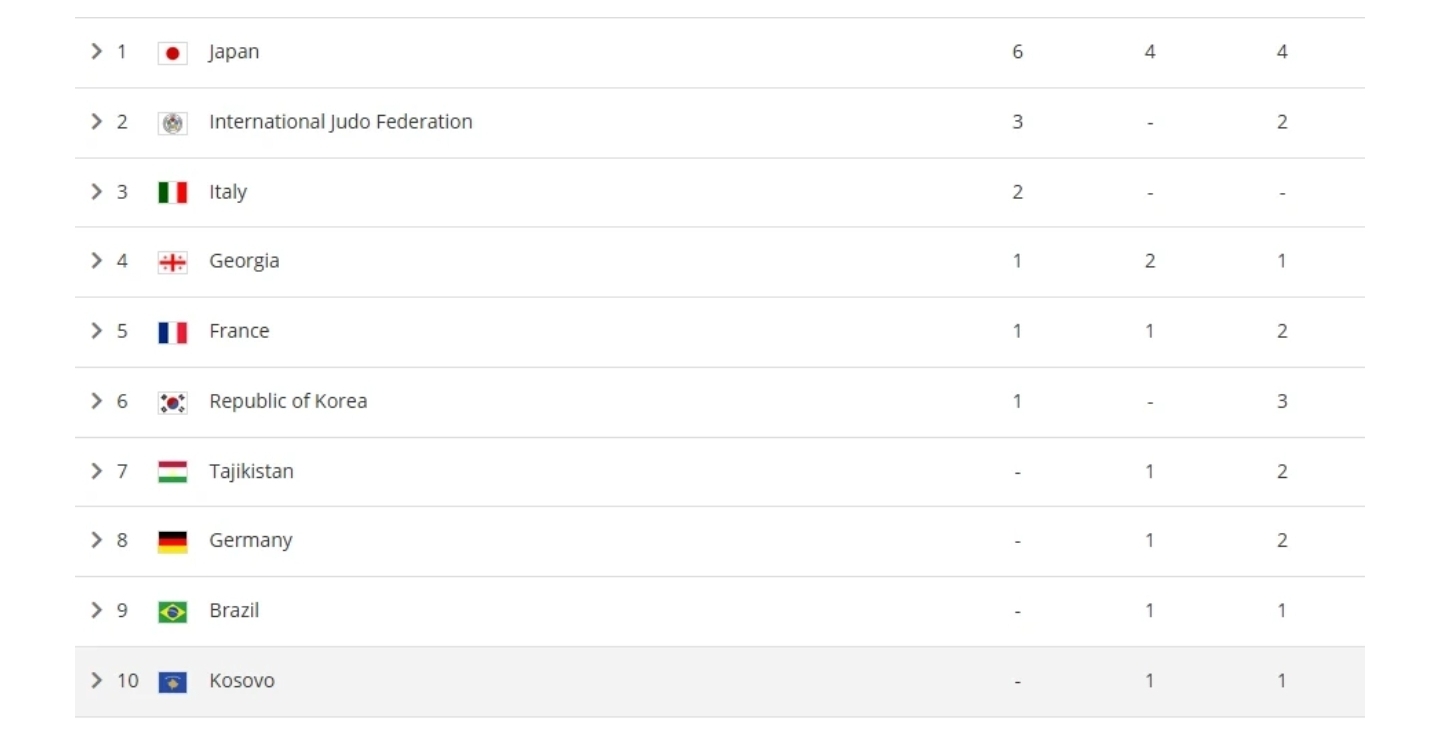Expand the Kosovo row chevron
Screen dimensions: 1439x729
97,680
